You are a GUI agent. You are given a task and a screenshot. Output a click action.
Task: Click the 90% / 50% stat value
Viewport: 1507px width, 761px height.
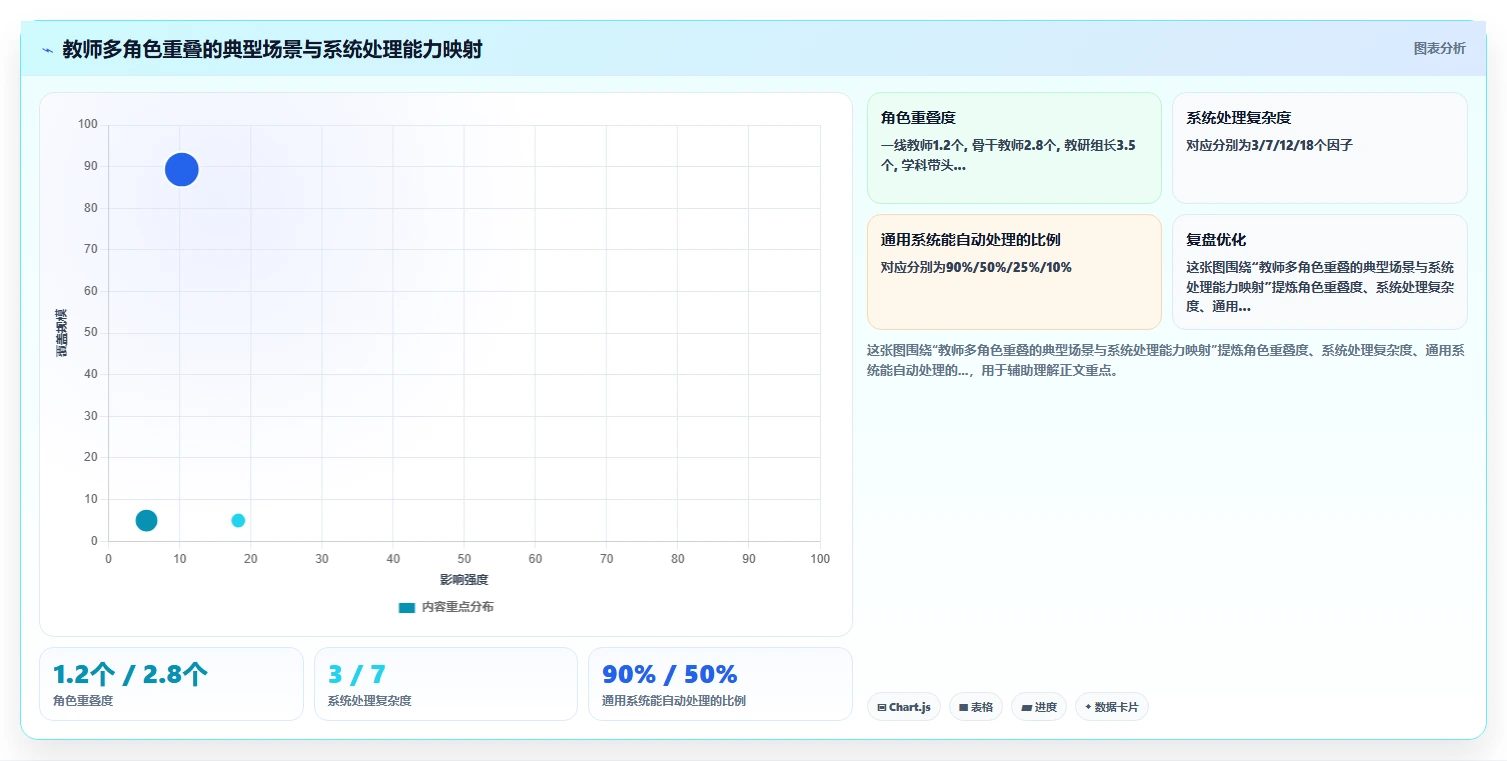click(669, 674)
